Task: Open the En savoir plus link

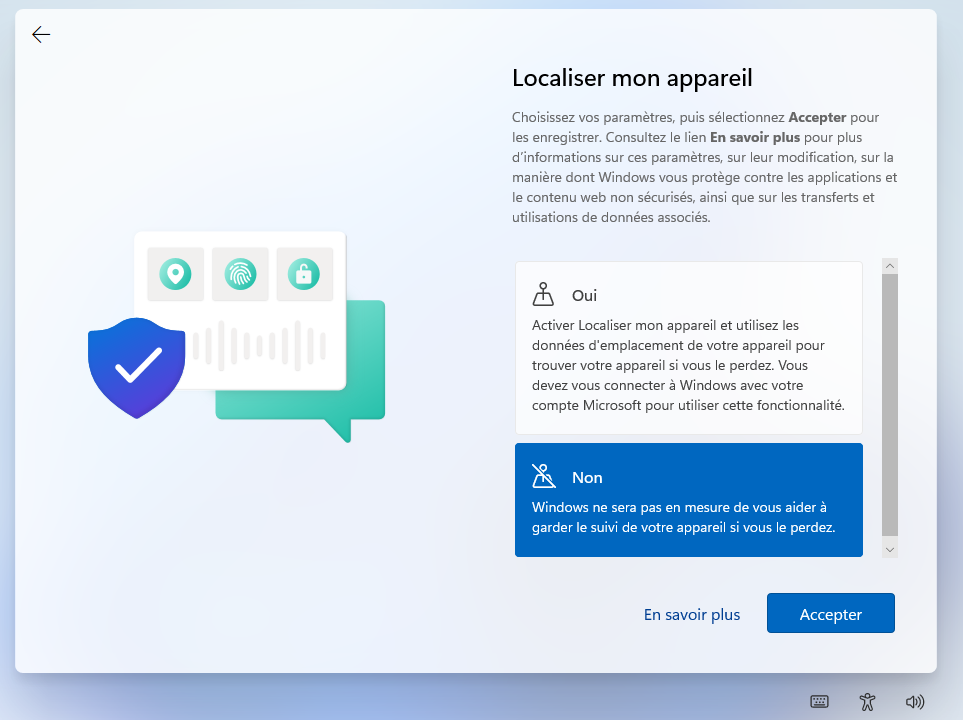Action: [x=692, y=614]
